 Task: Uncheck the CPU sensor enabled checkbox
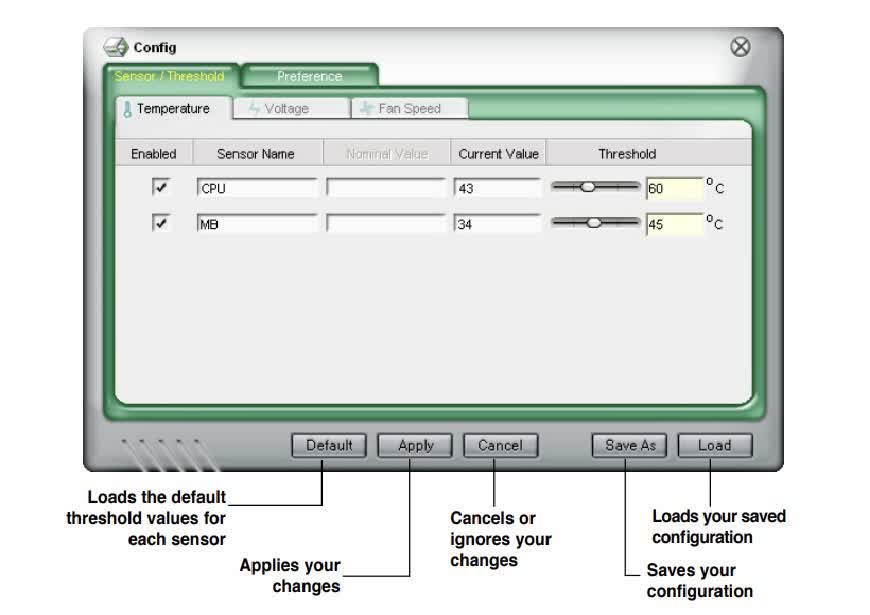coord(160,187)
